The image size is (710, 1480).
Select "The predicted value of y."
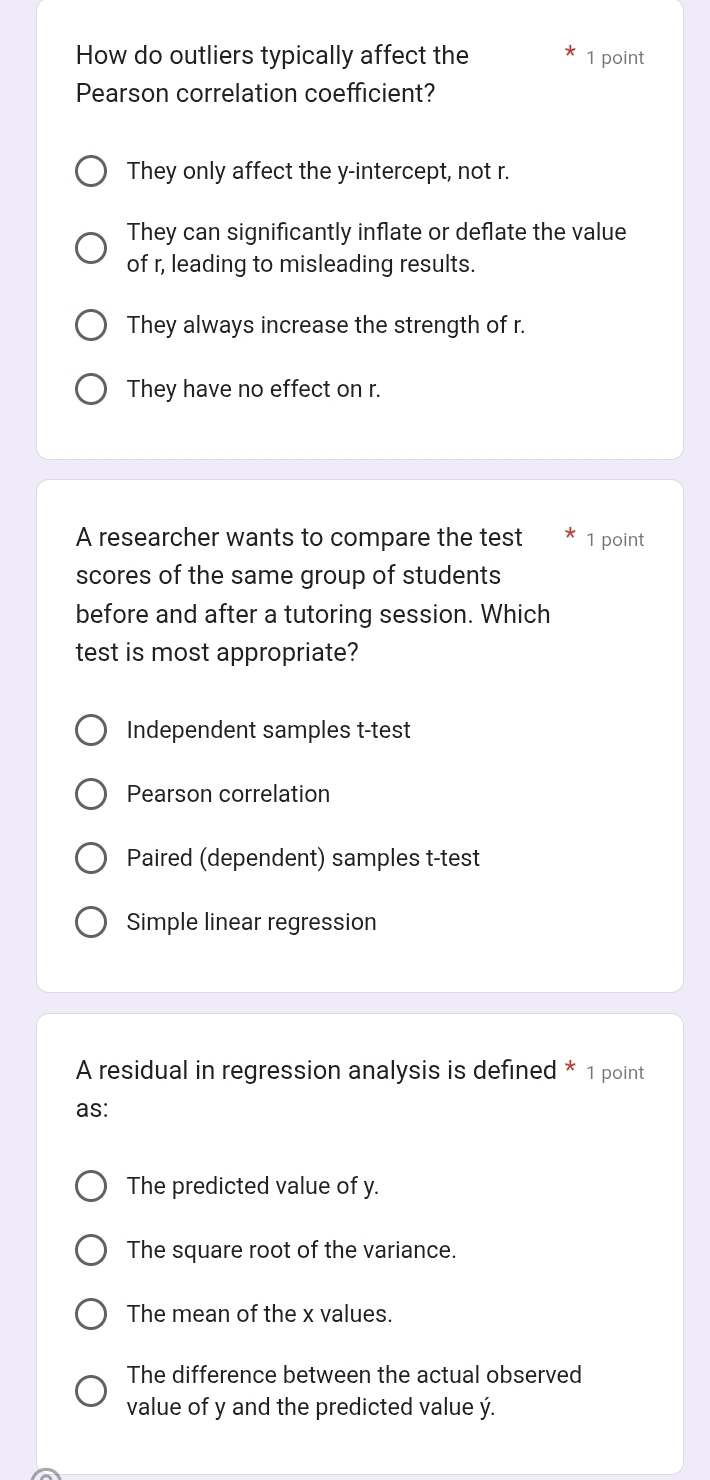pos(91,1186)
